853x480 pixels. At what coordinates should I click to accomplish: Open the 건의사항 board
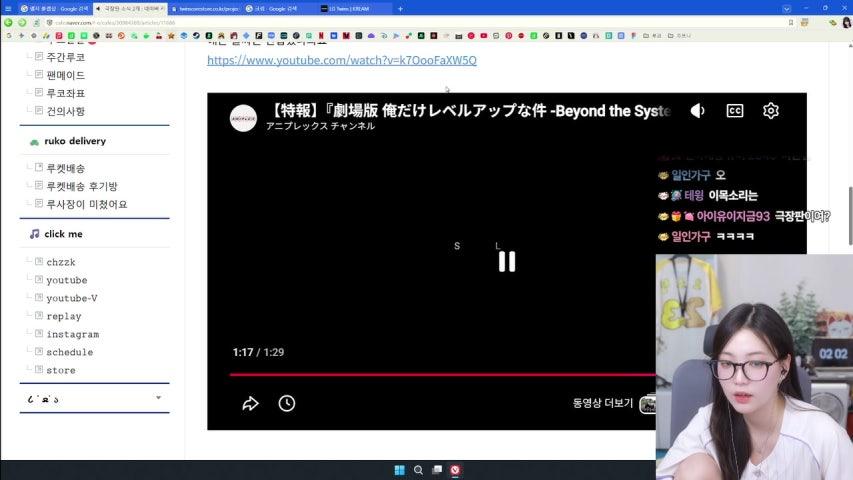coord(65,111)
